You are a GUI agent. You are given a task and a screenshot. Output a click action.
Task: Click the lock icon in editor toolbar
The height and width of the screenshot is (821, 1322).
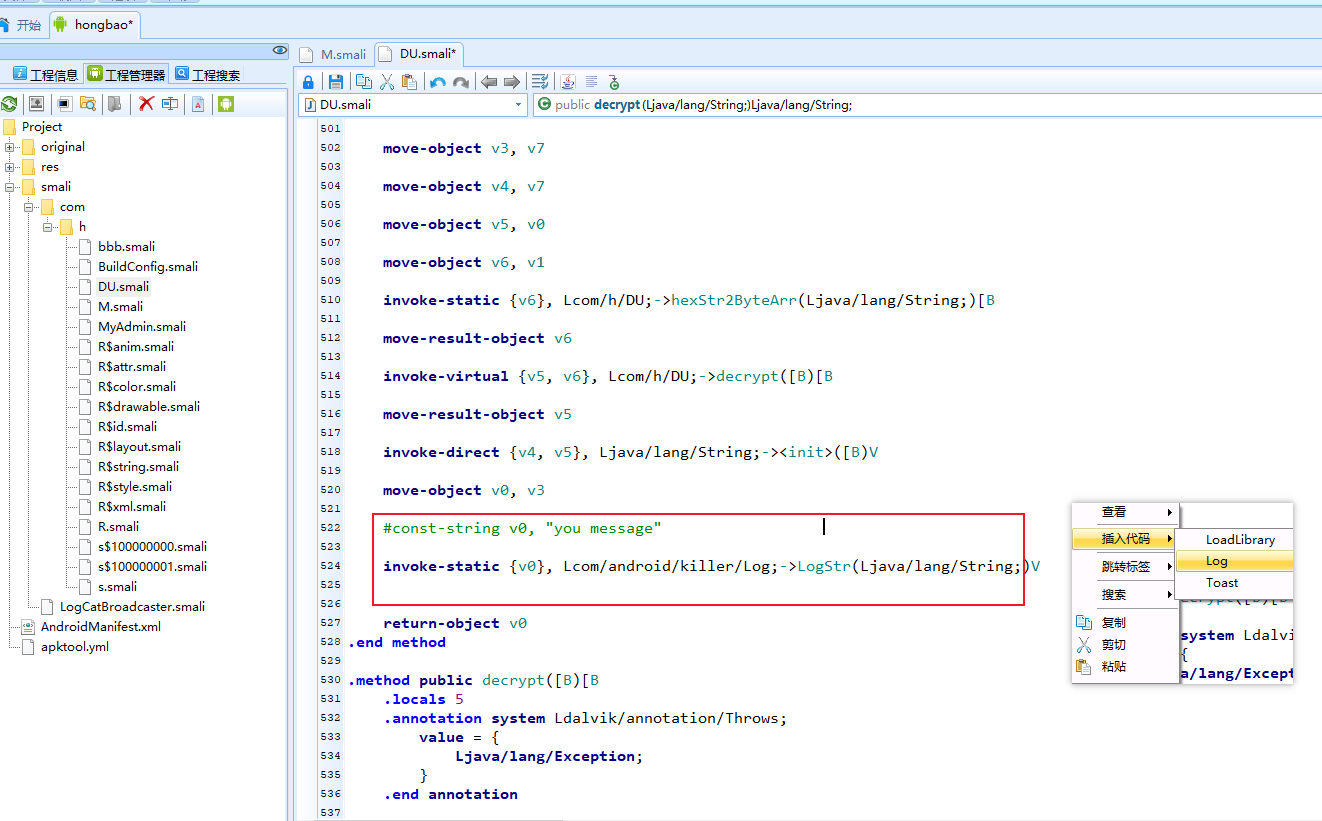click(x=308, y=82)
